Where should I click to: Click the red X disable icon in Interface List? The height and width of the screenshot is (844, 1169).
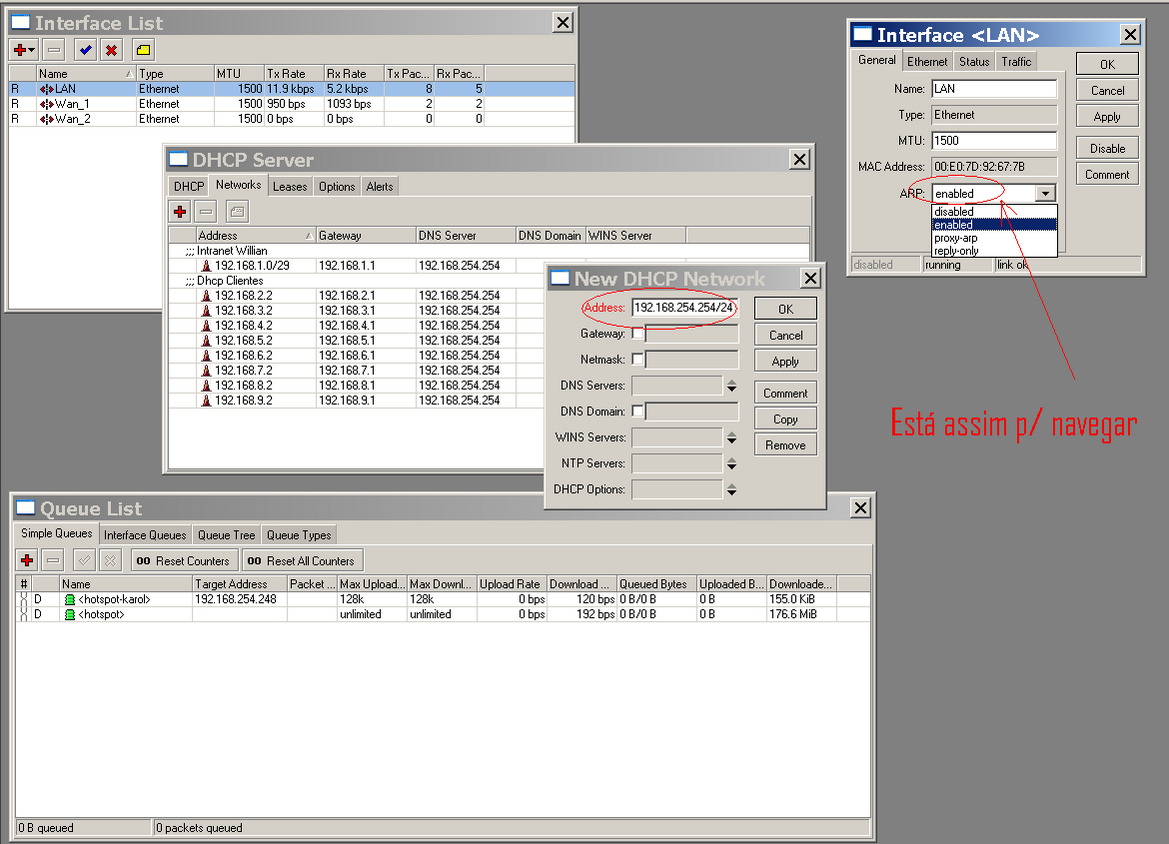pos(111,50)
